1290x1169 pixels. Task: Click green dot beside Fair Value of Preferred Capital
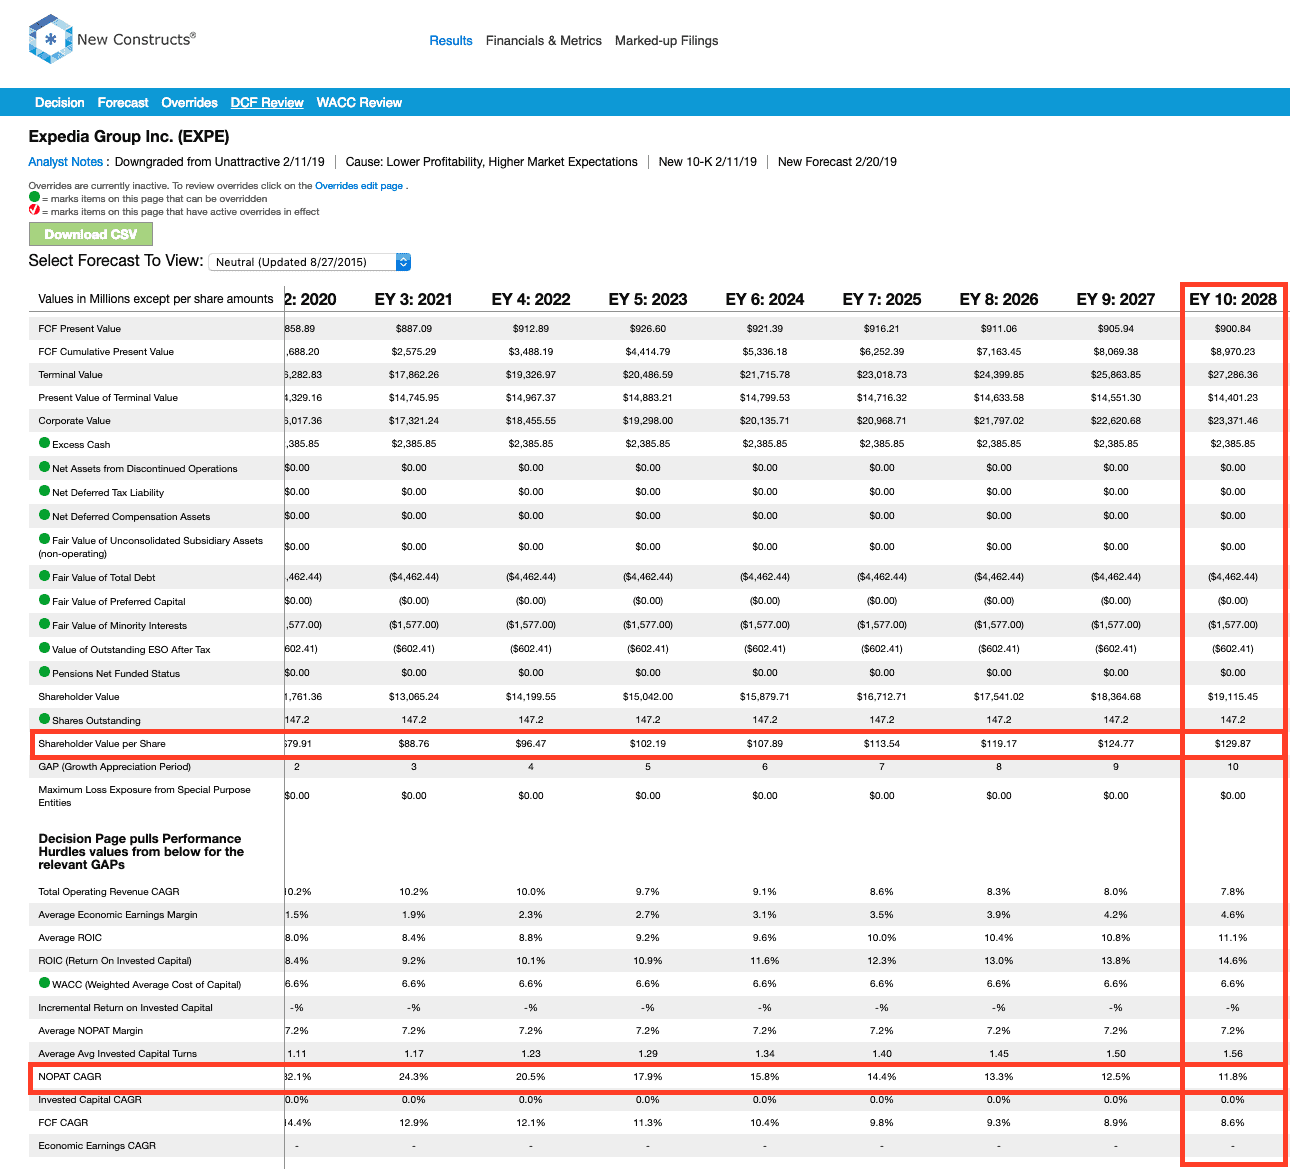point(44,600)
